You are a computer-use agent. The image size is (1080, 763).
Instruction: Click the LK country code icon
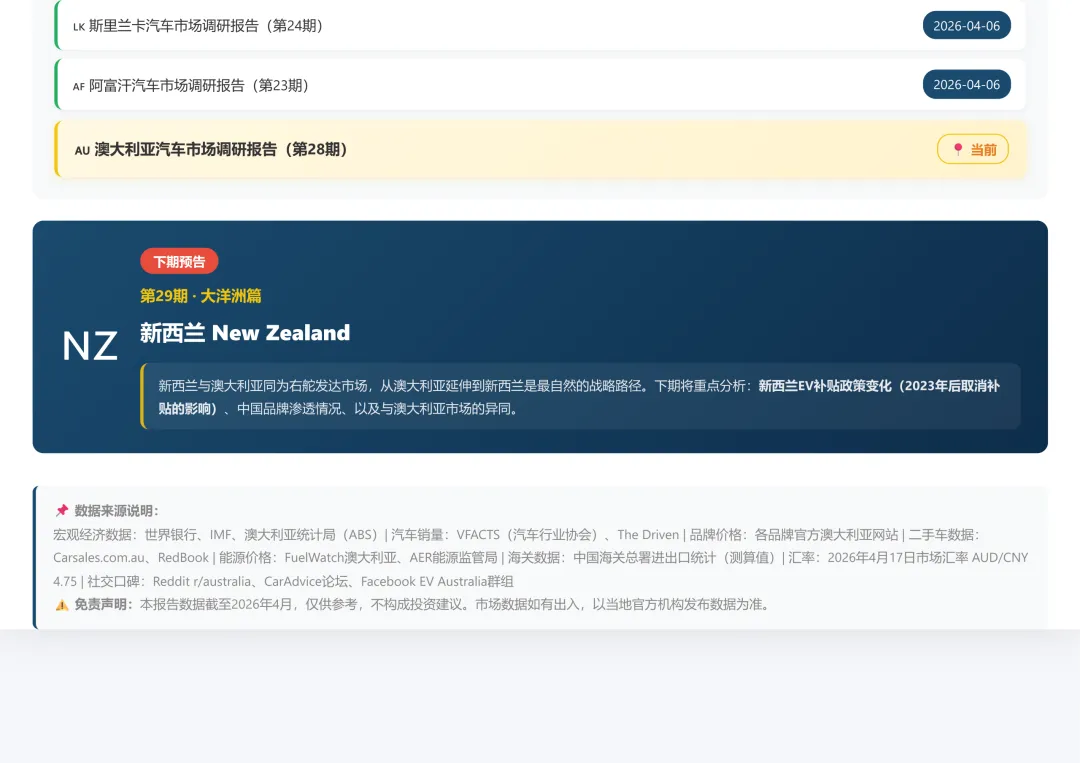click(79, 27)
